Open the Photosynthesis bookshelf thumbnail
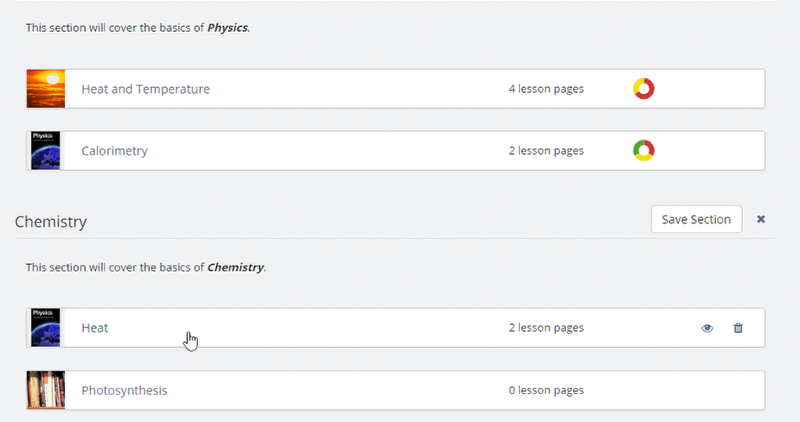 (x=46, y=390)
